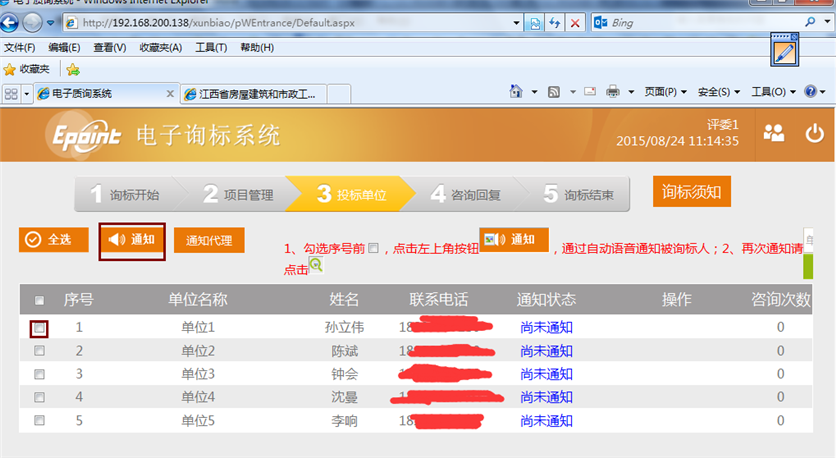Check the checkbox for 单位3
The height and width of the screenshot is (458, 836).
pos(39,374)
